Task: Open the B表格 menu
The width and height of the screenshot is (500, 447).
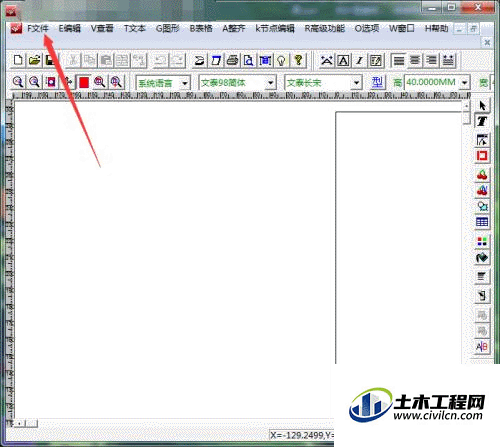Action: [x=201, y=29]
